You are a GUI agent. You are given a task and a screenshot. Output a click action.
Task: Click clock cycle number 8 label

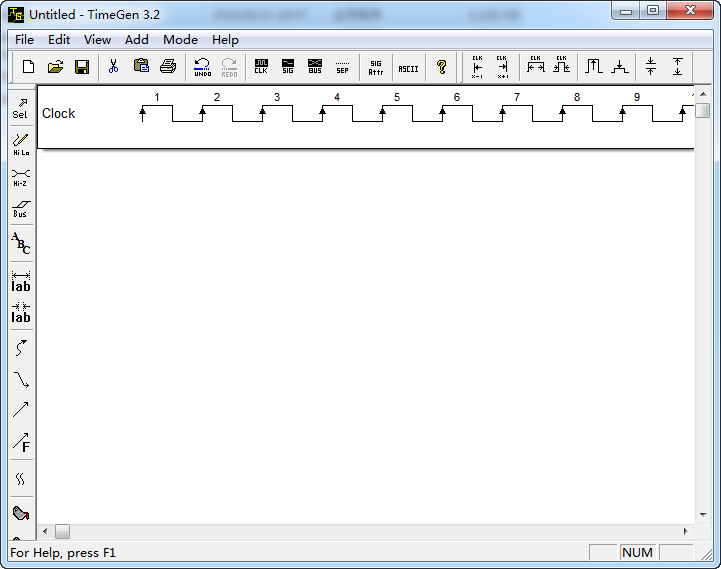577,98
